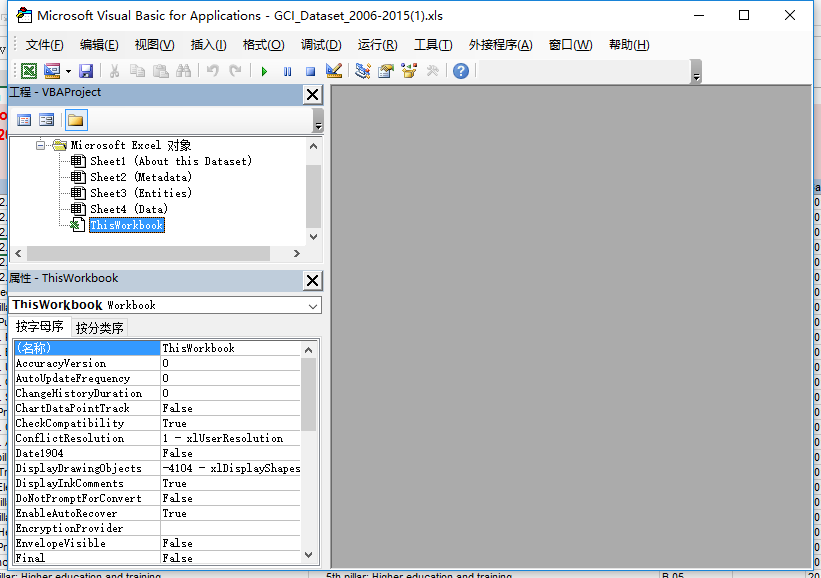Switch to the 按分类序 tab
This screenshot has width=821, height=578.
tap(99, 328)
